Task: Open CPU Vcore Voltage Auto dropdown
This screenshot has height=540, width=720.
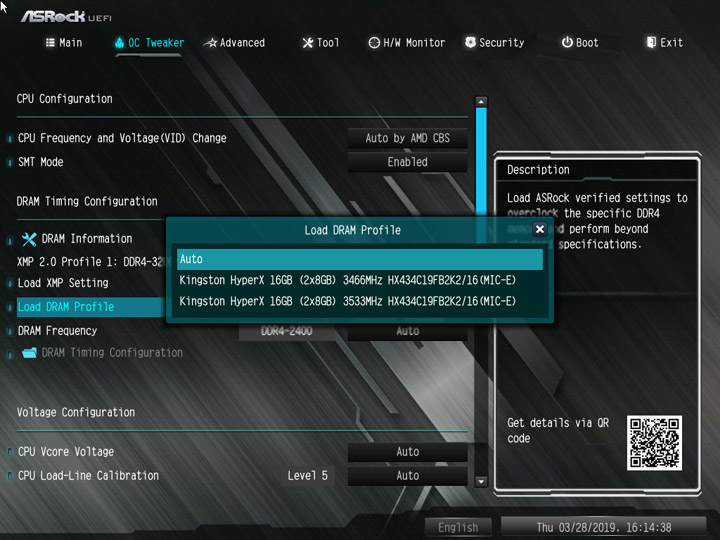Action: click(408, 452)
